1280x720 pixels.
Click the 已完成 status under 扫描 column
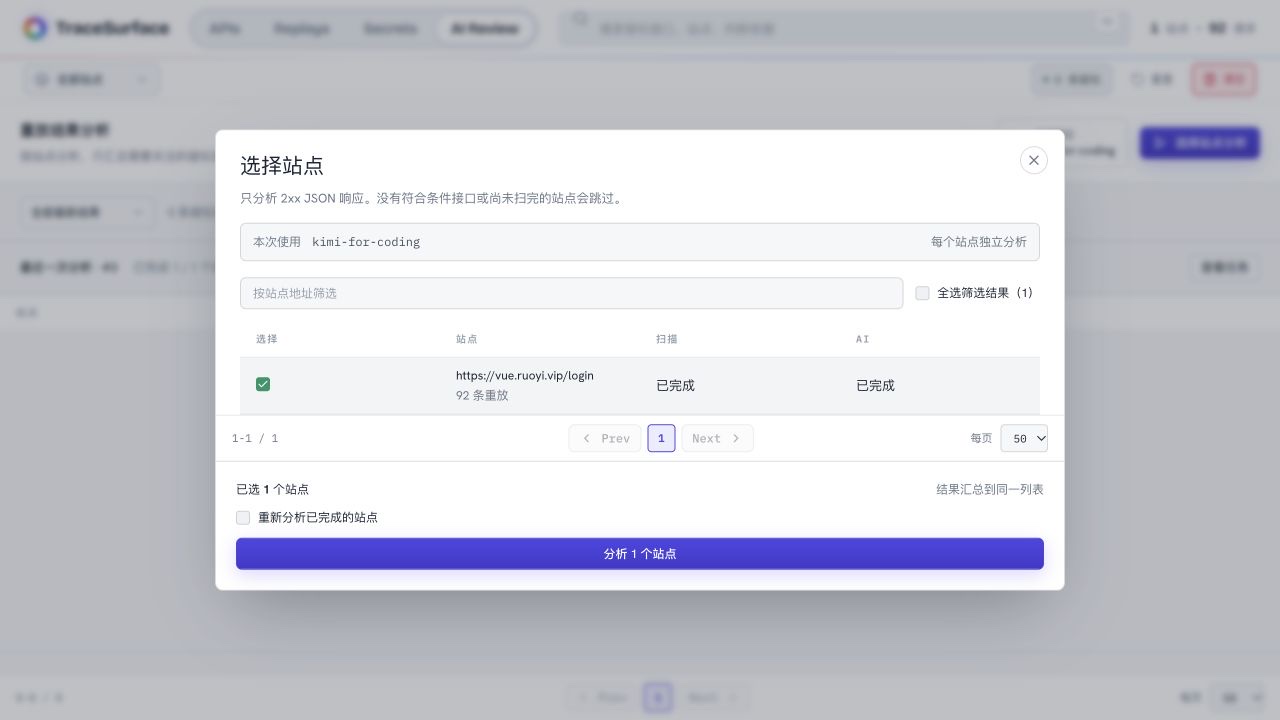pos(675,386)
